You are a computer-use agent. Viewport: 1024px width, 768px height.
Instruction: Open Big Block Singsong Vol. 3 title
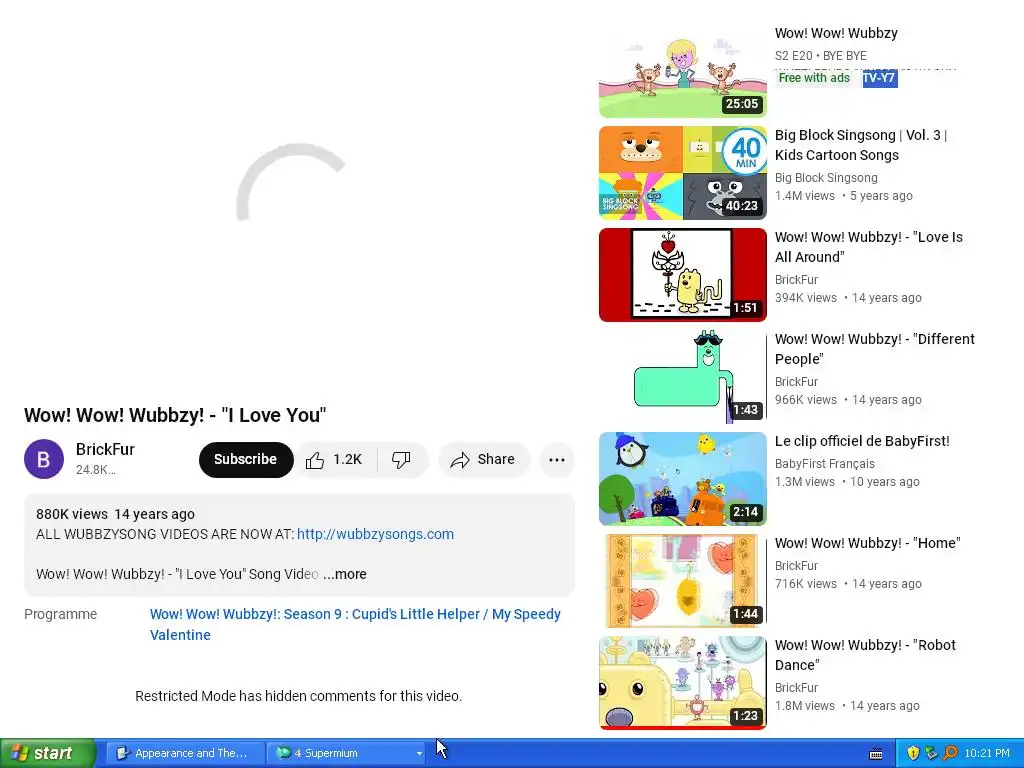[861, 145]
